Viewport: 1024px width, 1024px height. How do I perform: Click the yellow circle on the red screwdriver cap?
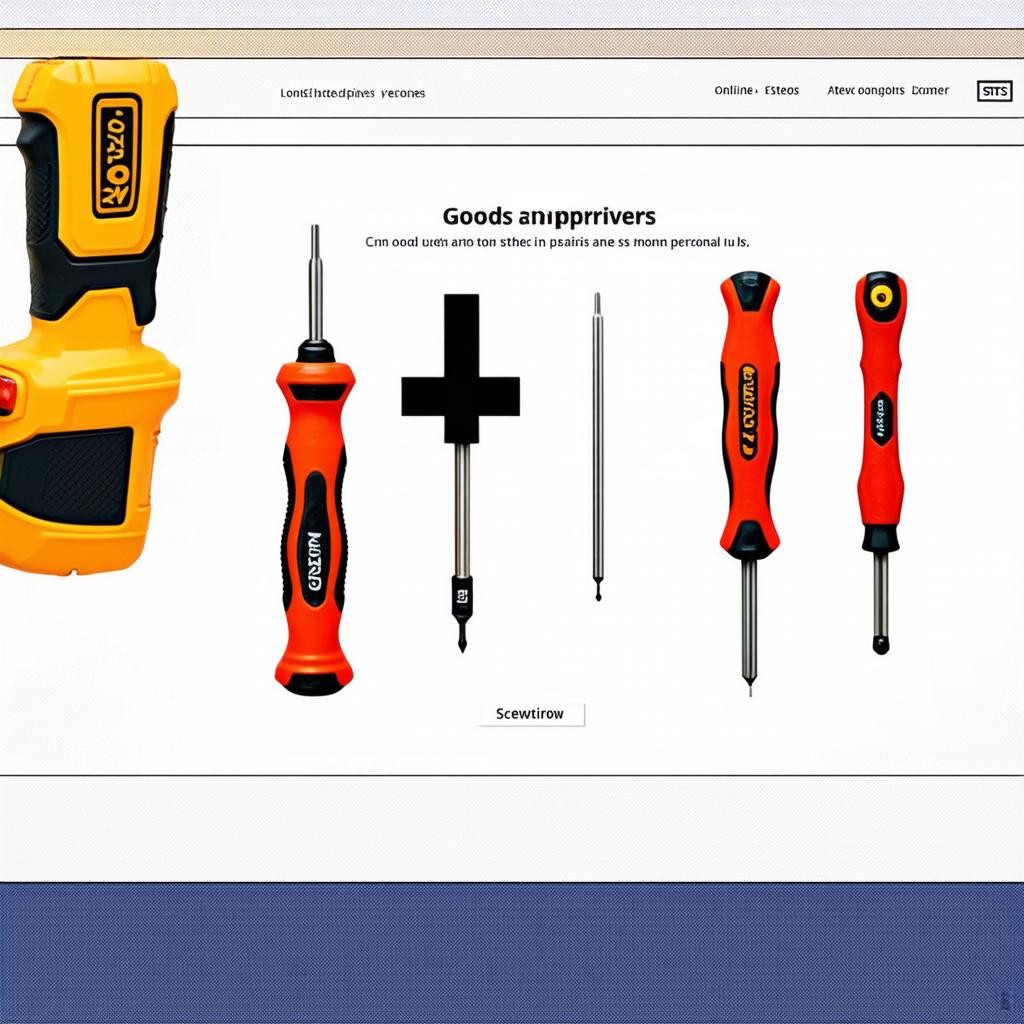click(881, 296)
